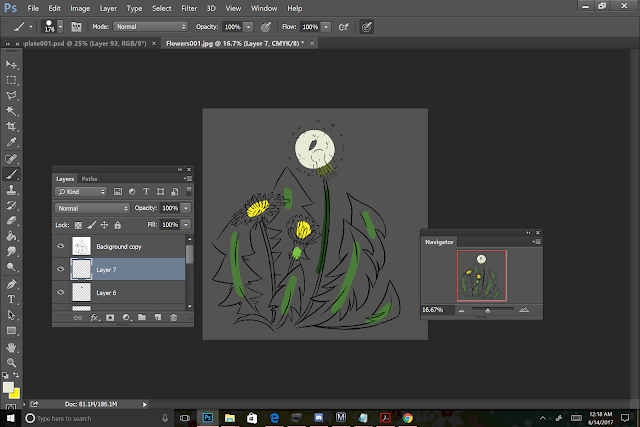Viewport: 640px width, 427px height.
Task: Select the Crop tool
Action: click(11, 127)
